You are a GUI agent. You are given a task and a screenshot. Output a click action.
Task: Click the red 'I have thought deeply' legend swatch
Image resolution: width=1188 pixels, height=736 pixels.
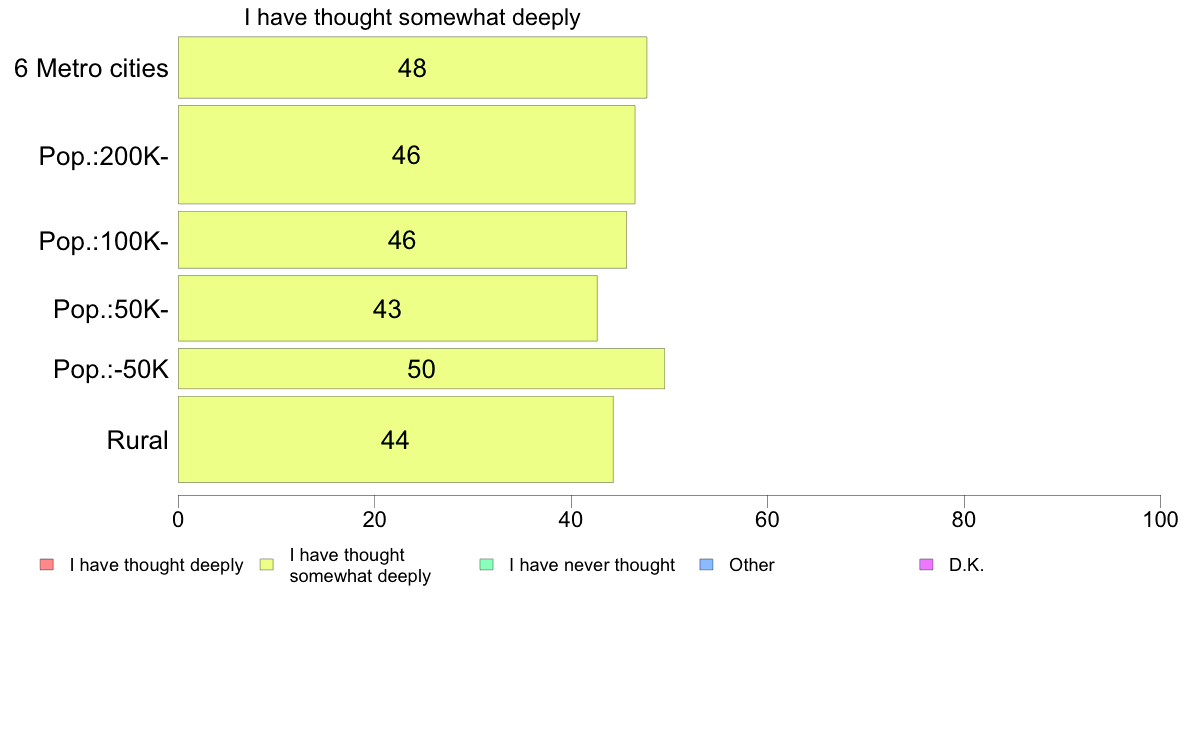point(47,565)
